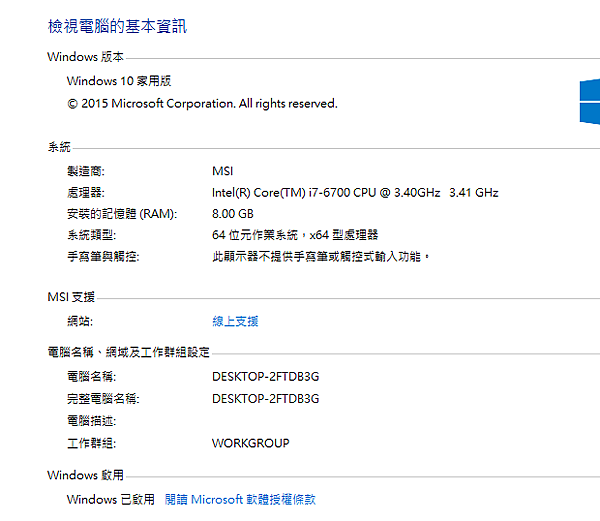Select the 8.00 GB memory value
The image size is (600, 521).
(x=233, y=214)
